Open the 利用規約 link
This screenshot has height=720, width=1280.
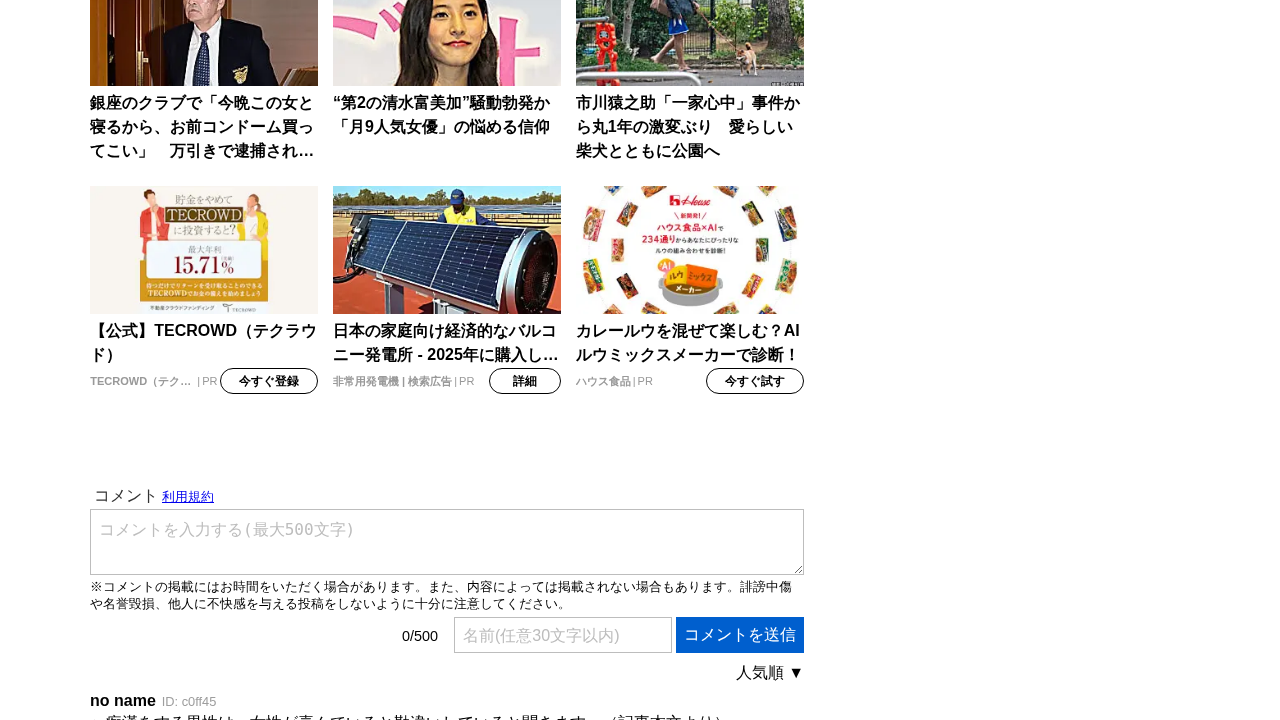188,497
